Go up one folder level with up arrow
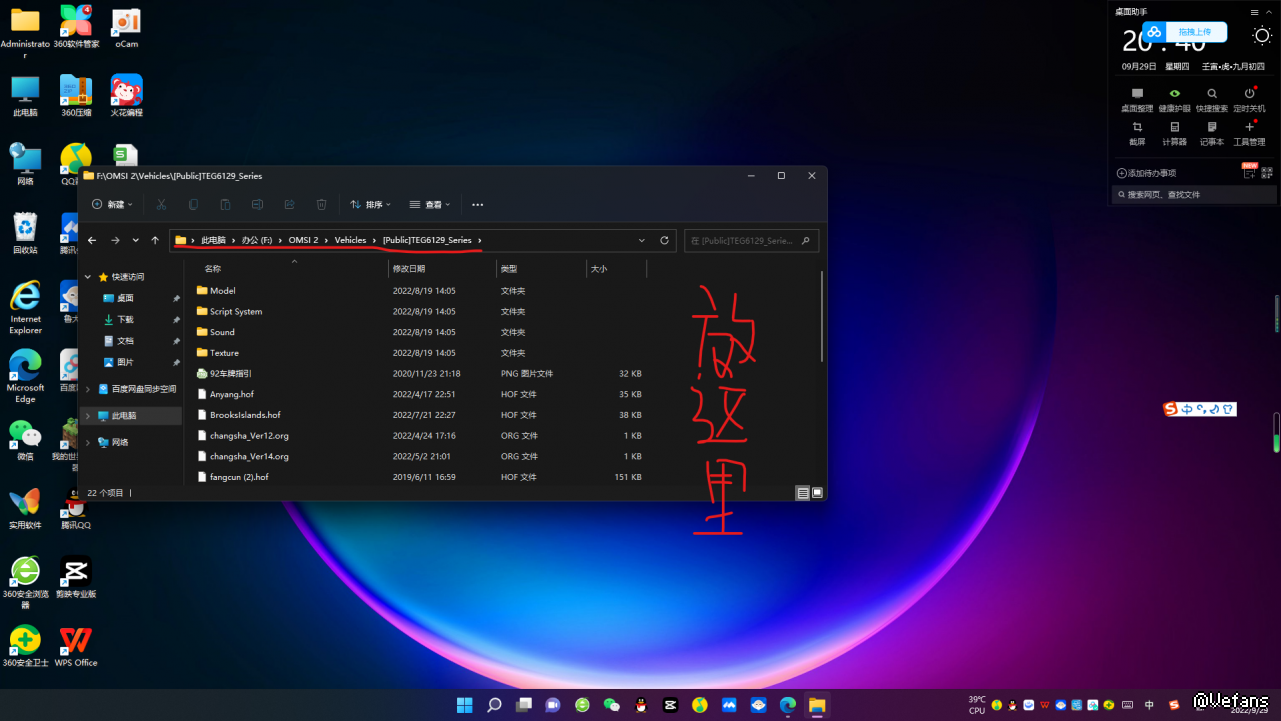Viewport: 1281px width, 721px height. (155, 240)
